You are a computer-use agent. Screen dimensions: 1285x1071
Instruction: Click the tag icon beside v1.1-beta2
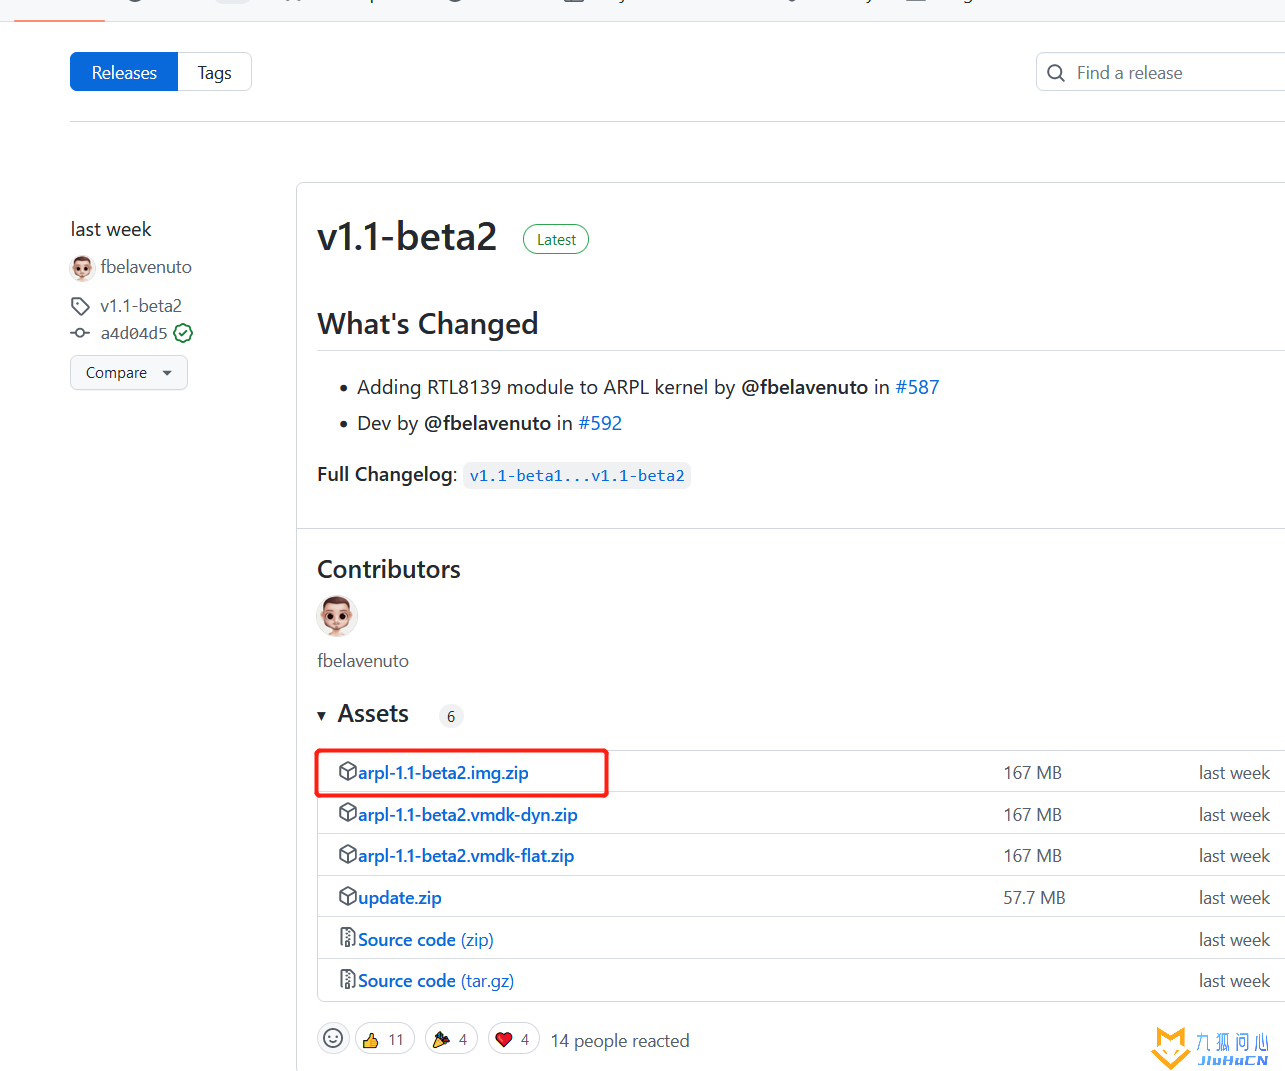tap(80, 306)
